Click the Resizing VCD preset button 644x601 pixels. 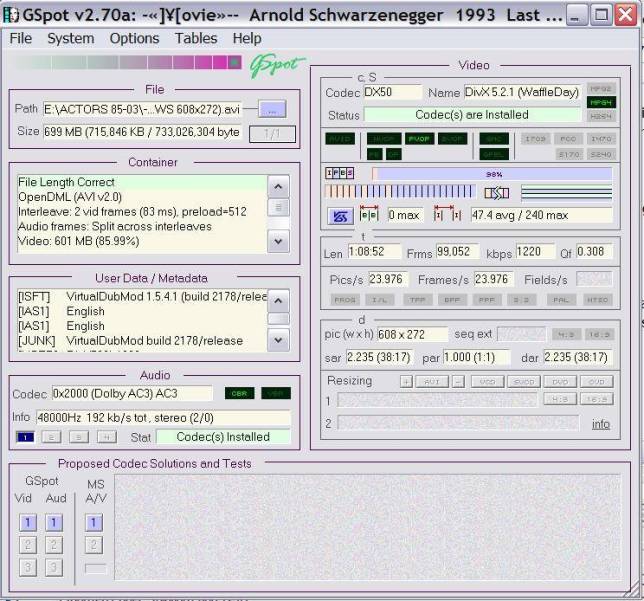[x=488, y=382]
